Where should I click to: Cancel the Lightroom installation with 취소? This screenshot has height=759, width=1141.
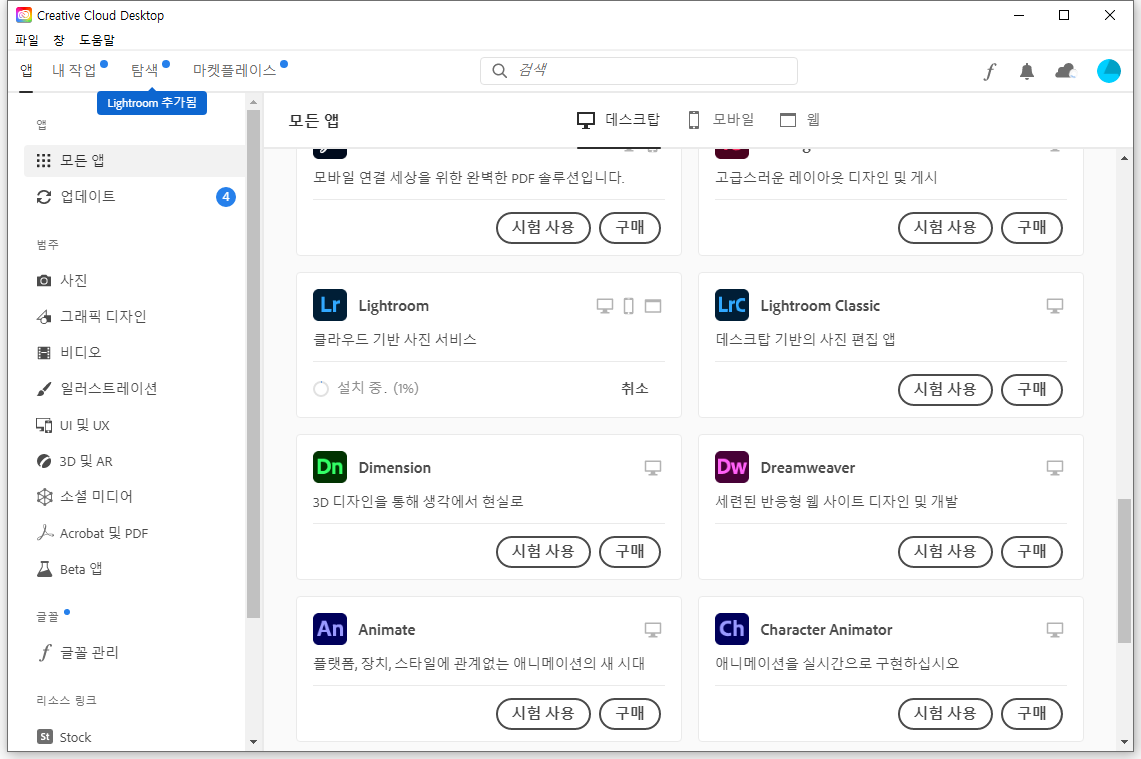[635, 389]
